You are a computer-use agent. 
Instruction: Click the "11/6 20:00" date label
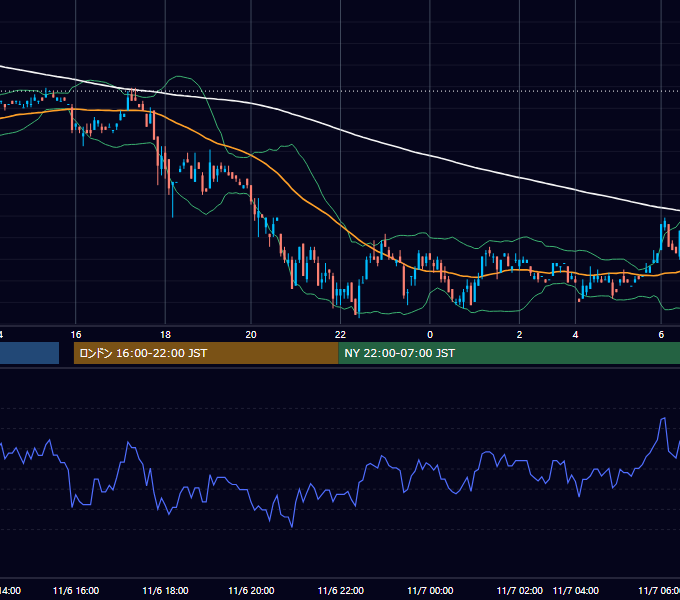251,591
